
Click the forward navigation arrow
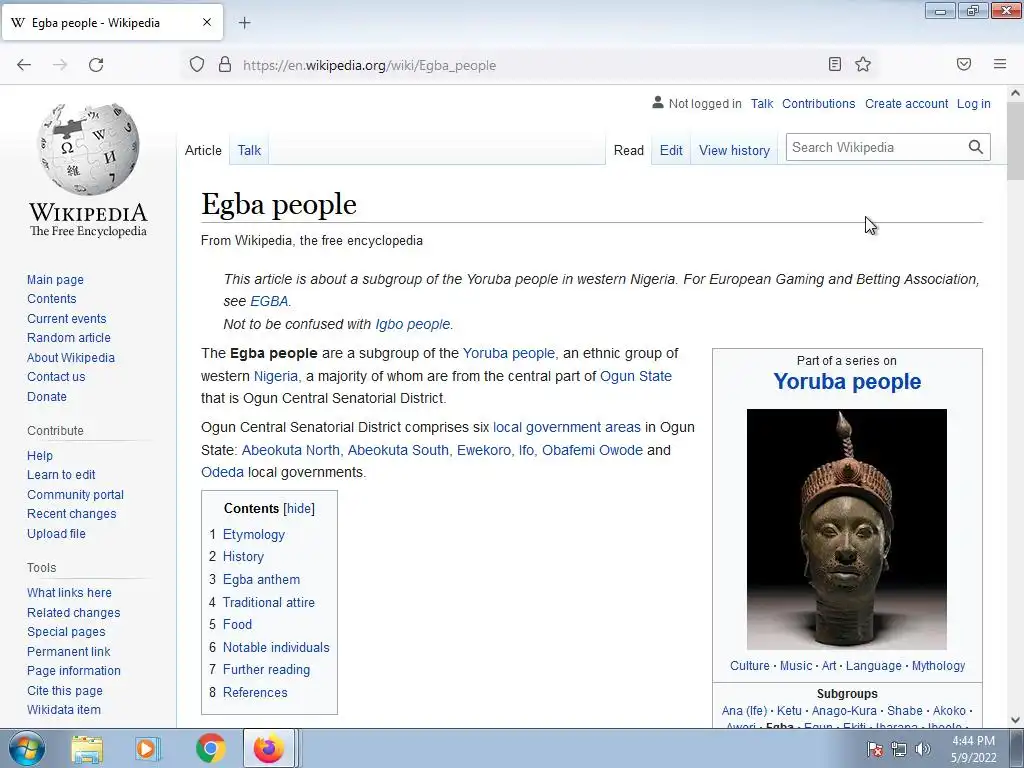tap(60, 65)
